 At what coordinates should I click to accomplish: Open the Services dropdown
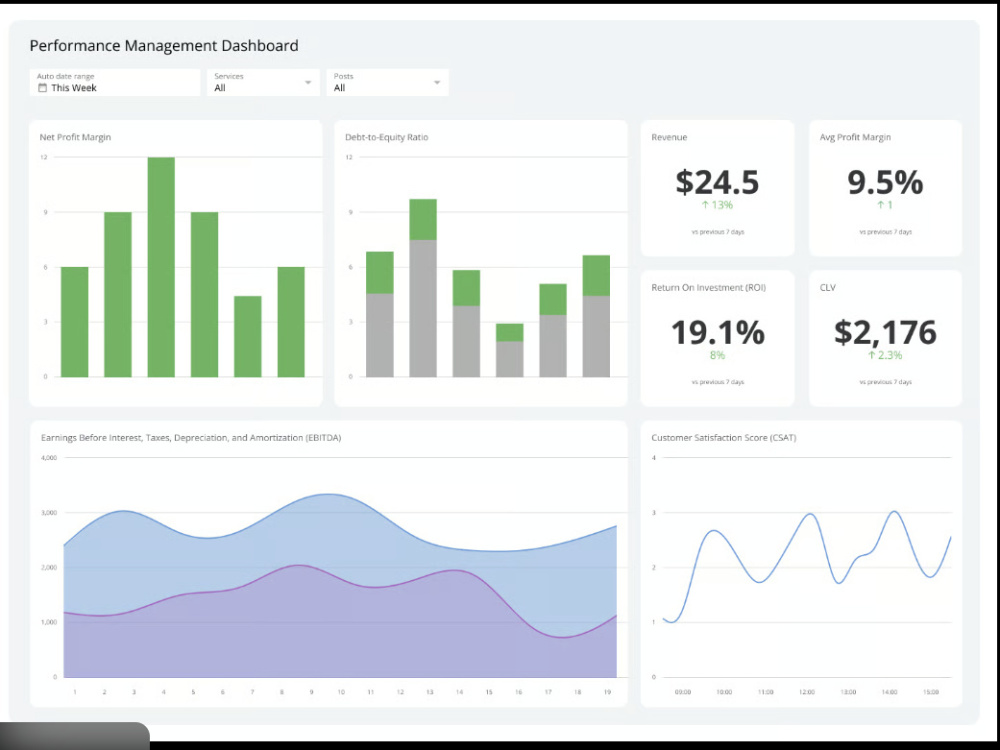click(263, 82)
